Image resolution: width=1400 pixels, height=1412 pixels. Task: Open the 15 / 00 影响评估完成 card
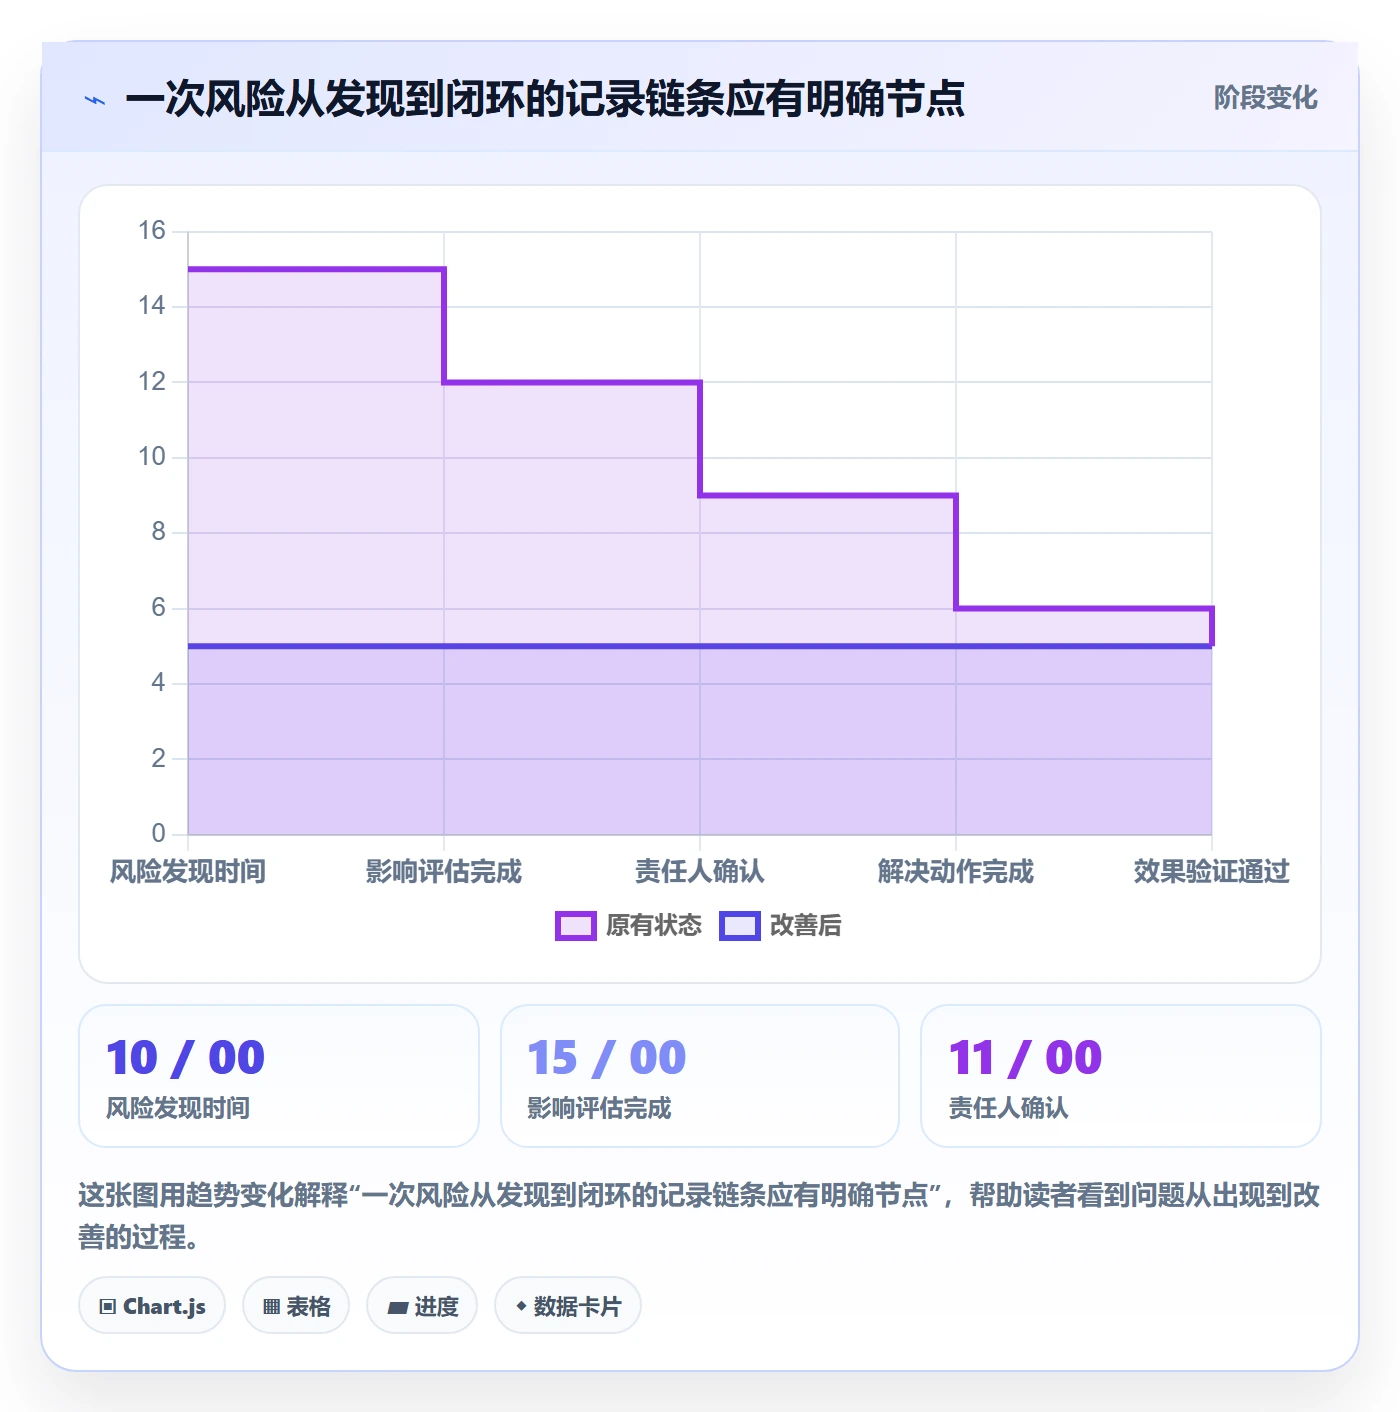(700, 1076)
